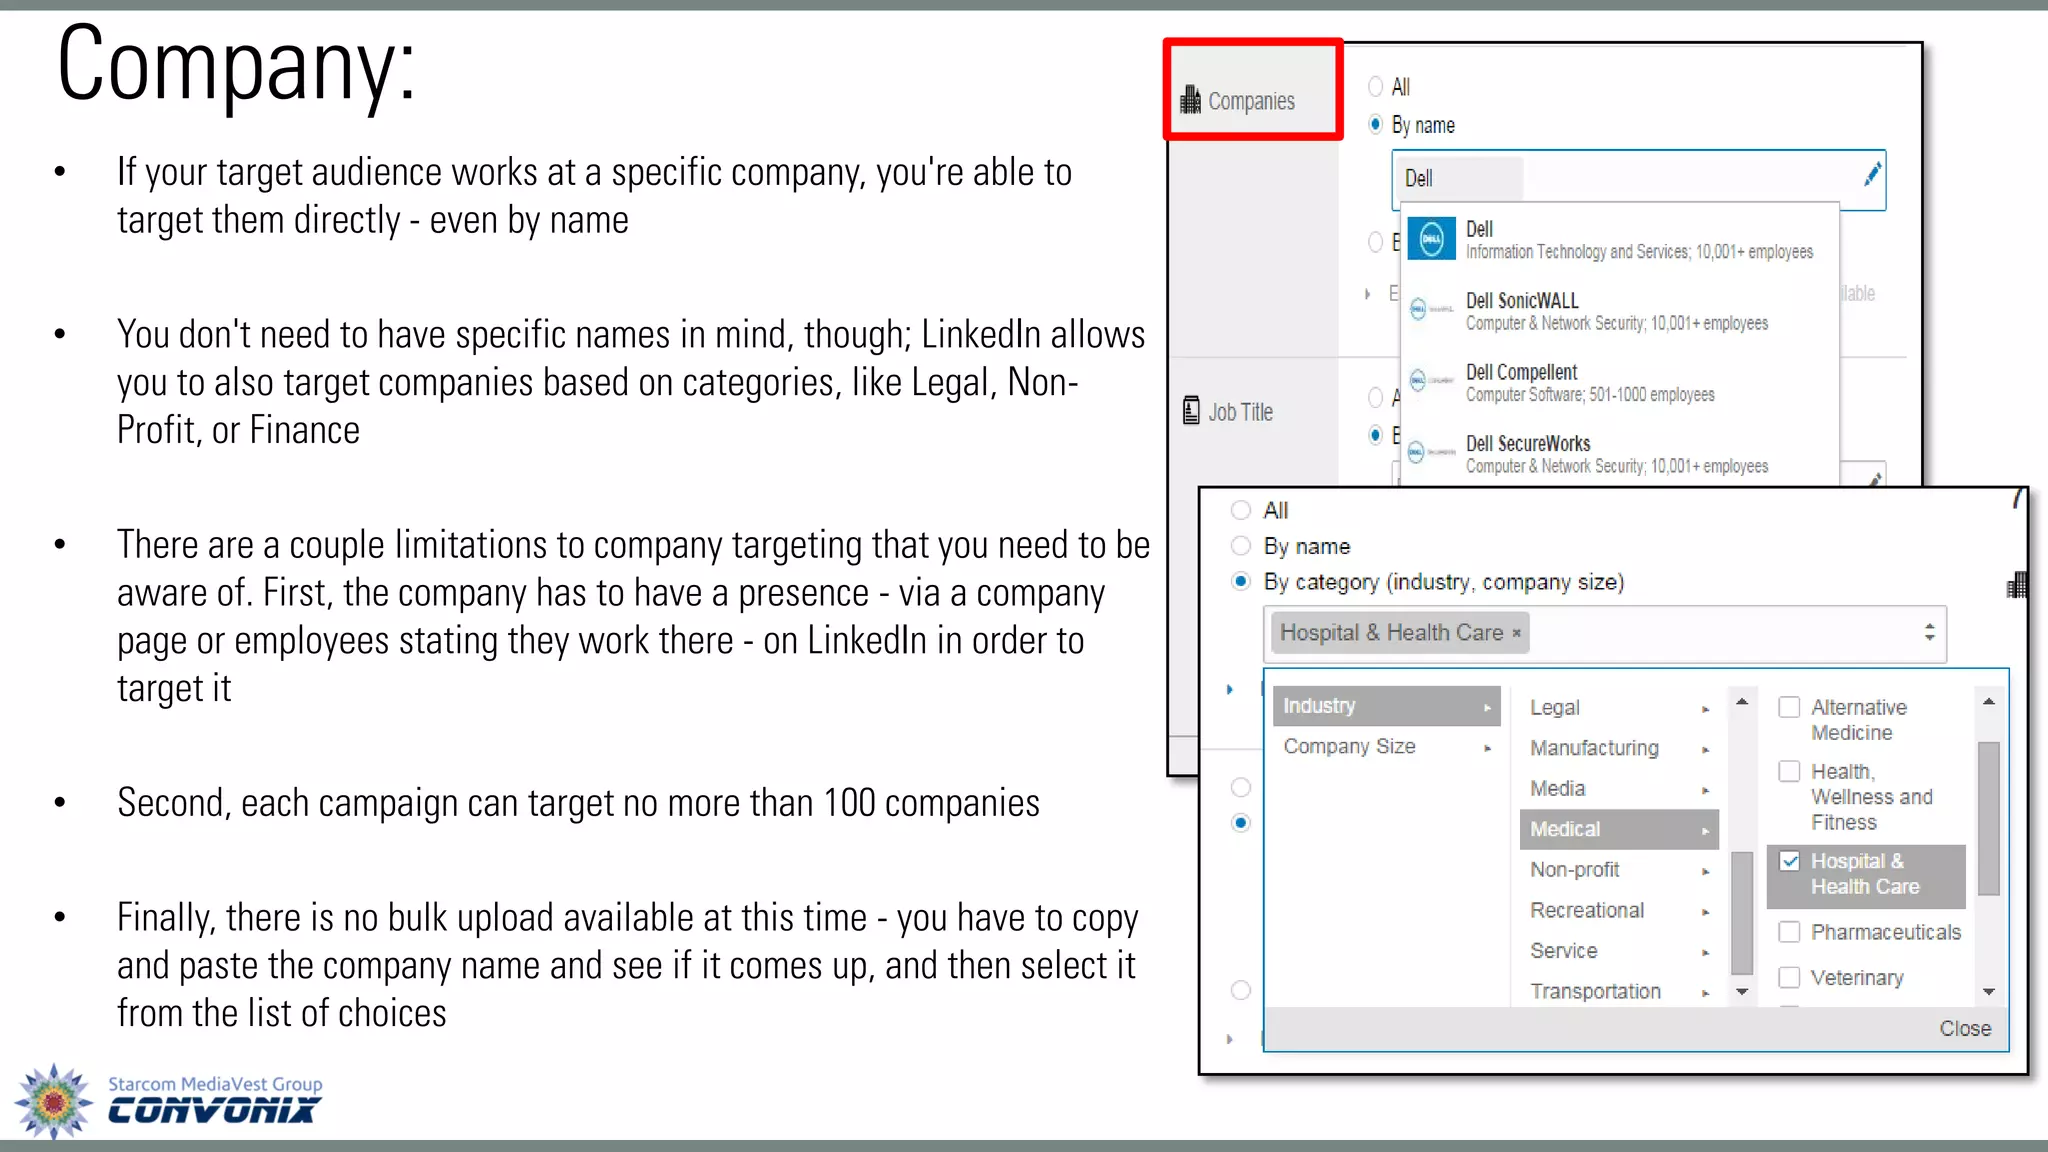Check the Veterinary checkbox

(1789, 977)
